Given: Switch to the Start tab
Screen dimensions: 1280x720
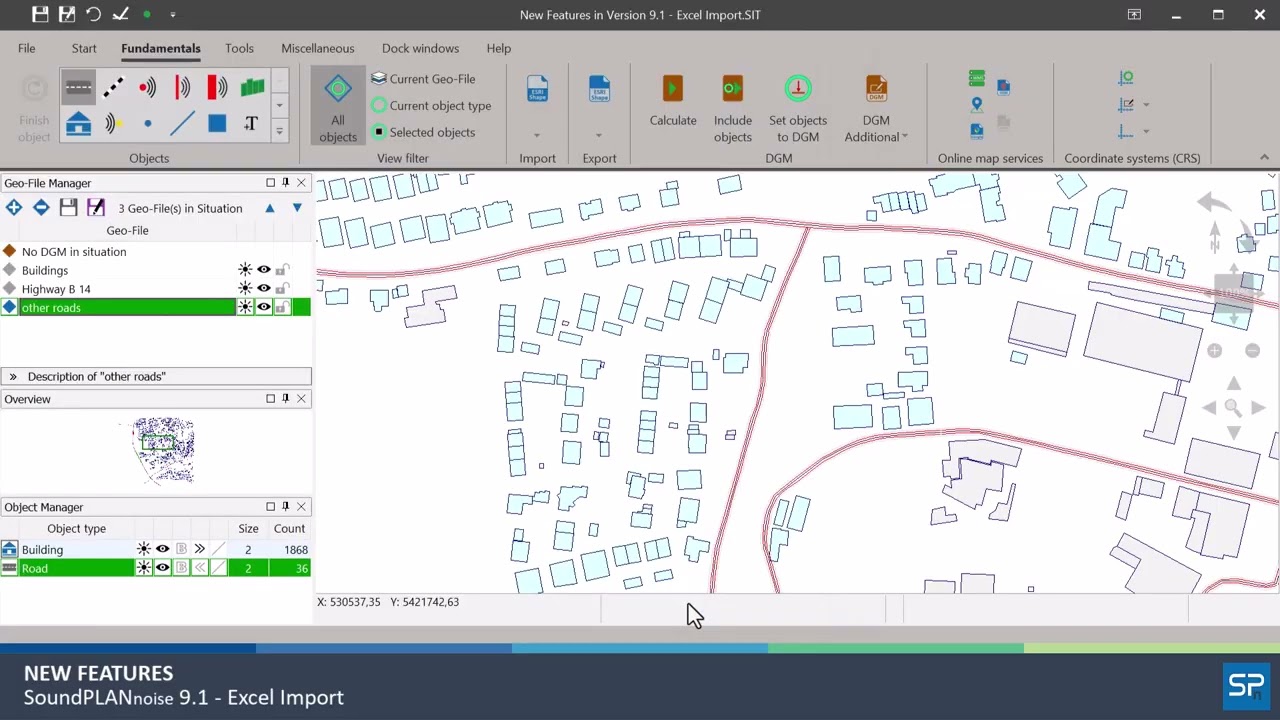Looking at the screenshot, I should [84, 48].
